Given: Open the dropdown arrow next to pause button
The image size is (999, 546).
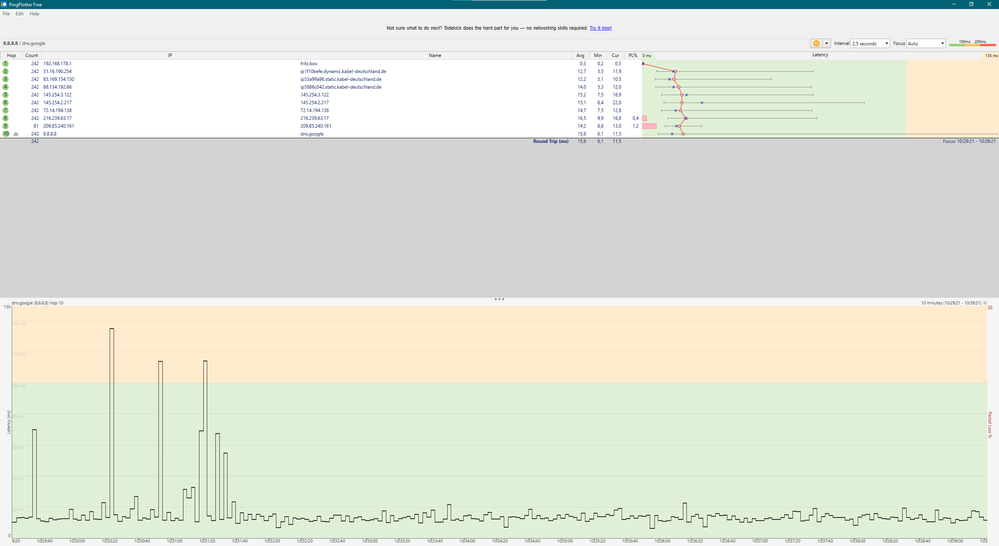Looking at the screenshot, I should [x=826, y=43].
